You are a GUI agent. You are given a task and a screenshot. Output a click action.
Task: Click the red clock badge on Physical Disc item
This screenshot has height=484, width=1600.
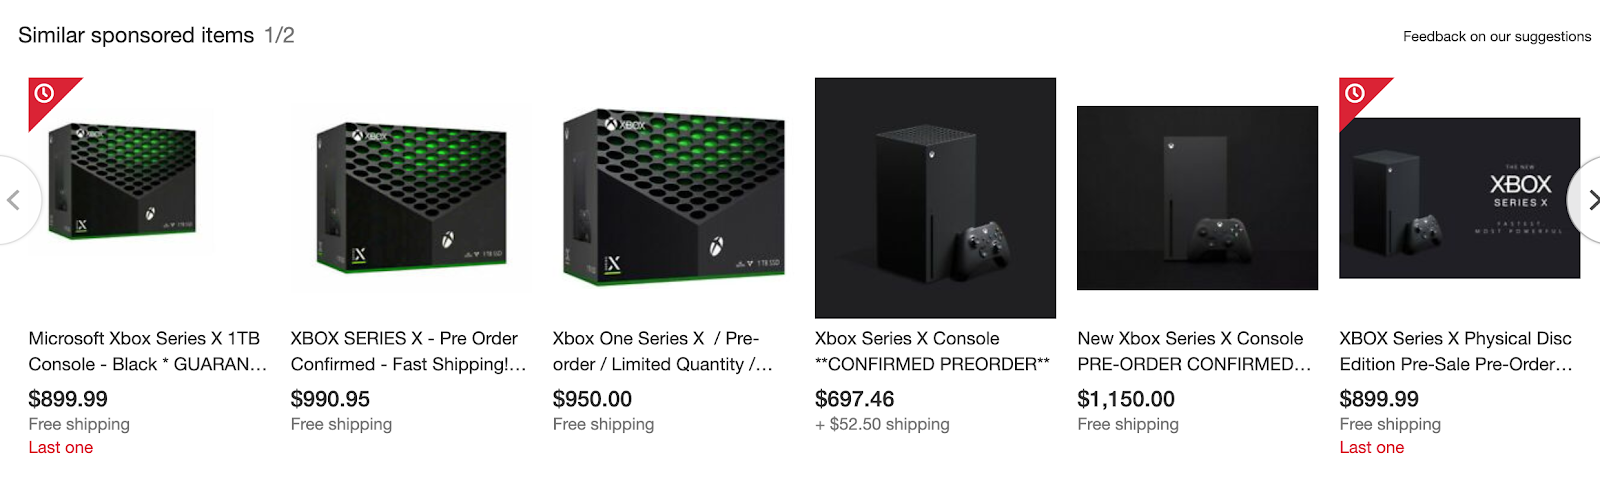click(1356, 94)
